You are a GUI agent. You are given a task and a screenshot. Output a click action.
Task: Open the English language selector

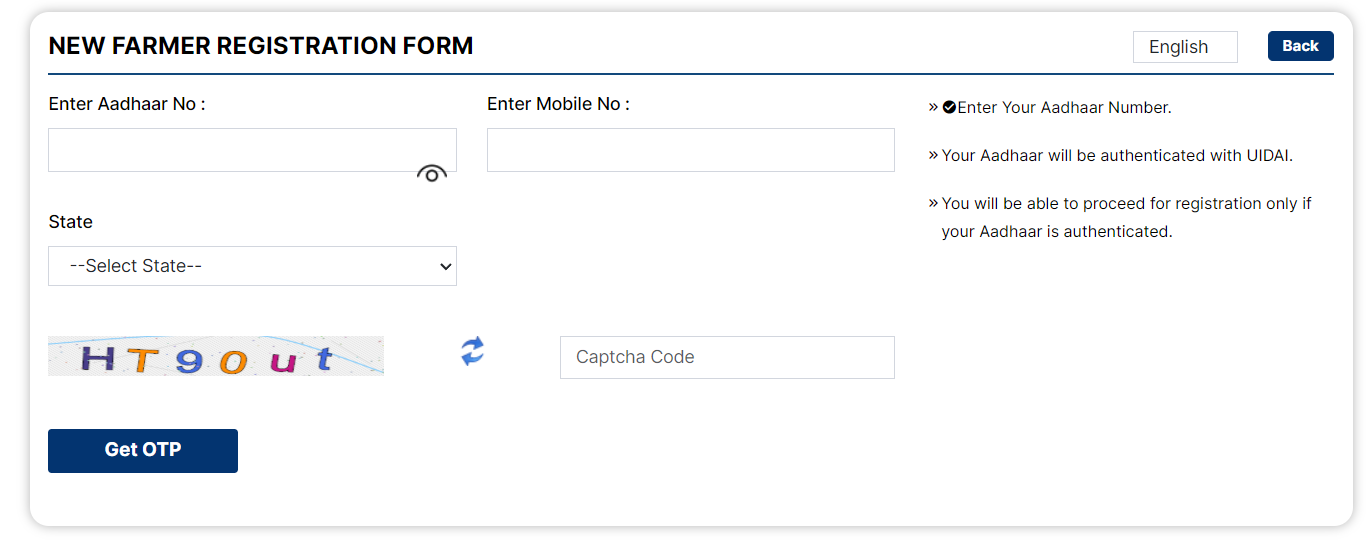pyautogui.click(x=1185, y=47)
